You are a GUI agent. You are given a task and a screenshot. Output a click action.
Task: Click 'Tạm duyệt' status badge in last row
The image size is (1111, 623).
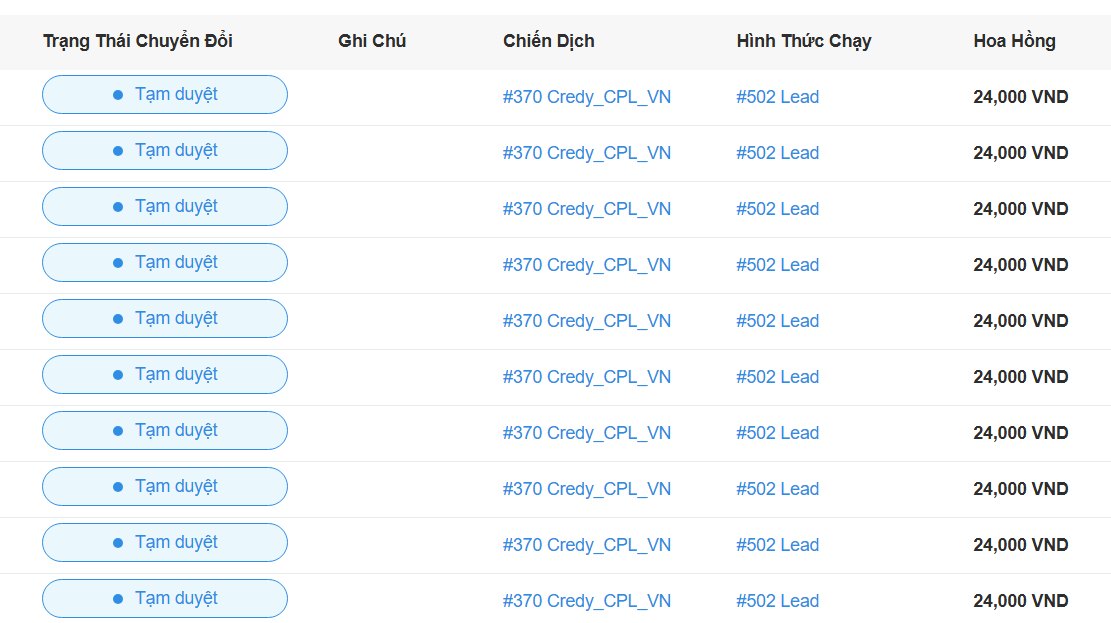point(165,599)
